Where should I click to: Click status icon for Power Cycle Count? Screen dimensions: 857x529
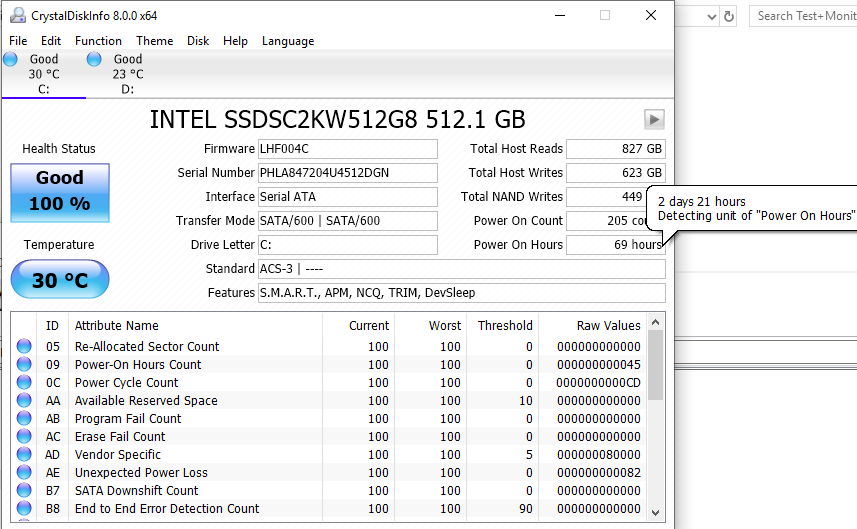pos(24,382)
